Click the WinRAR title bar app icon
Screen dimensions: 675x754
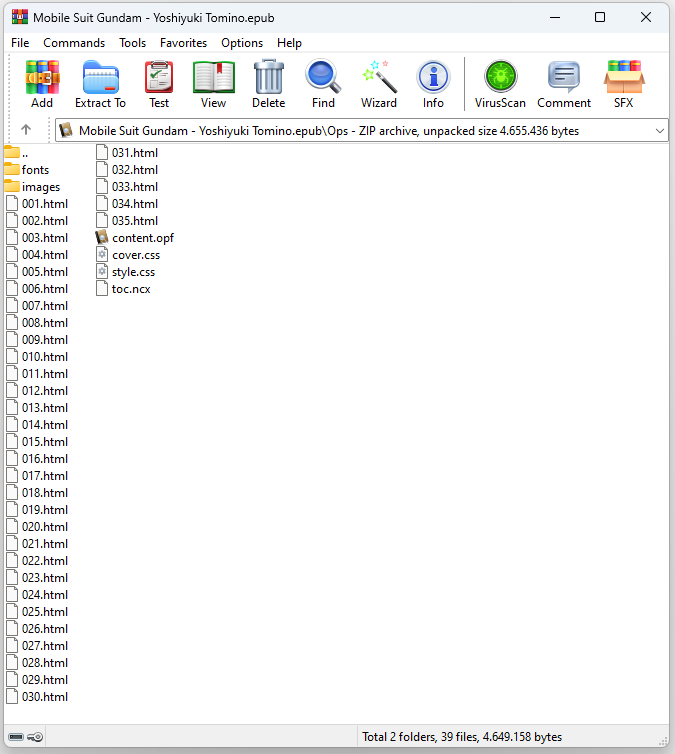pos(20,17)
